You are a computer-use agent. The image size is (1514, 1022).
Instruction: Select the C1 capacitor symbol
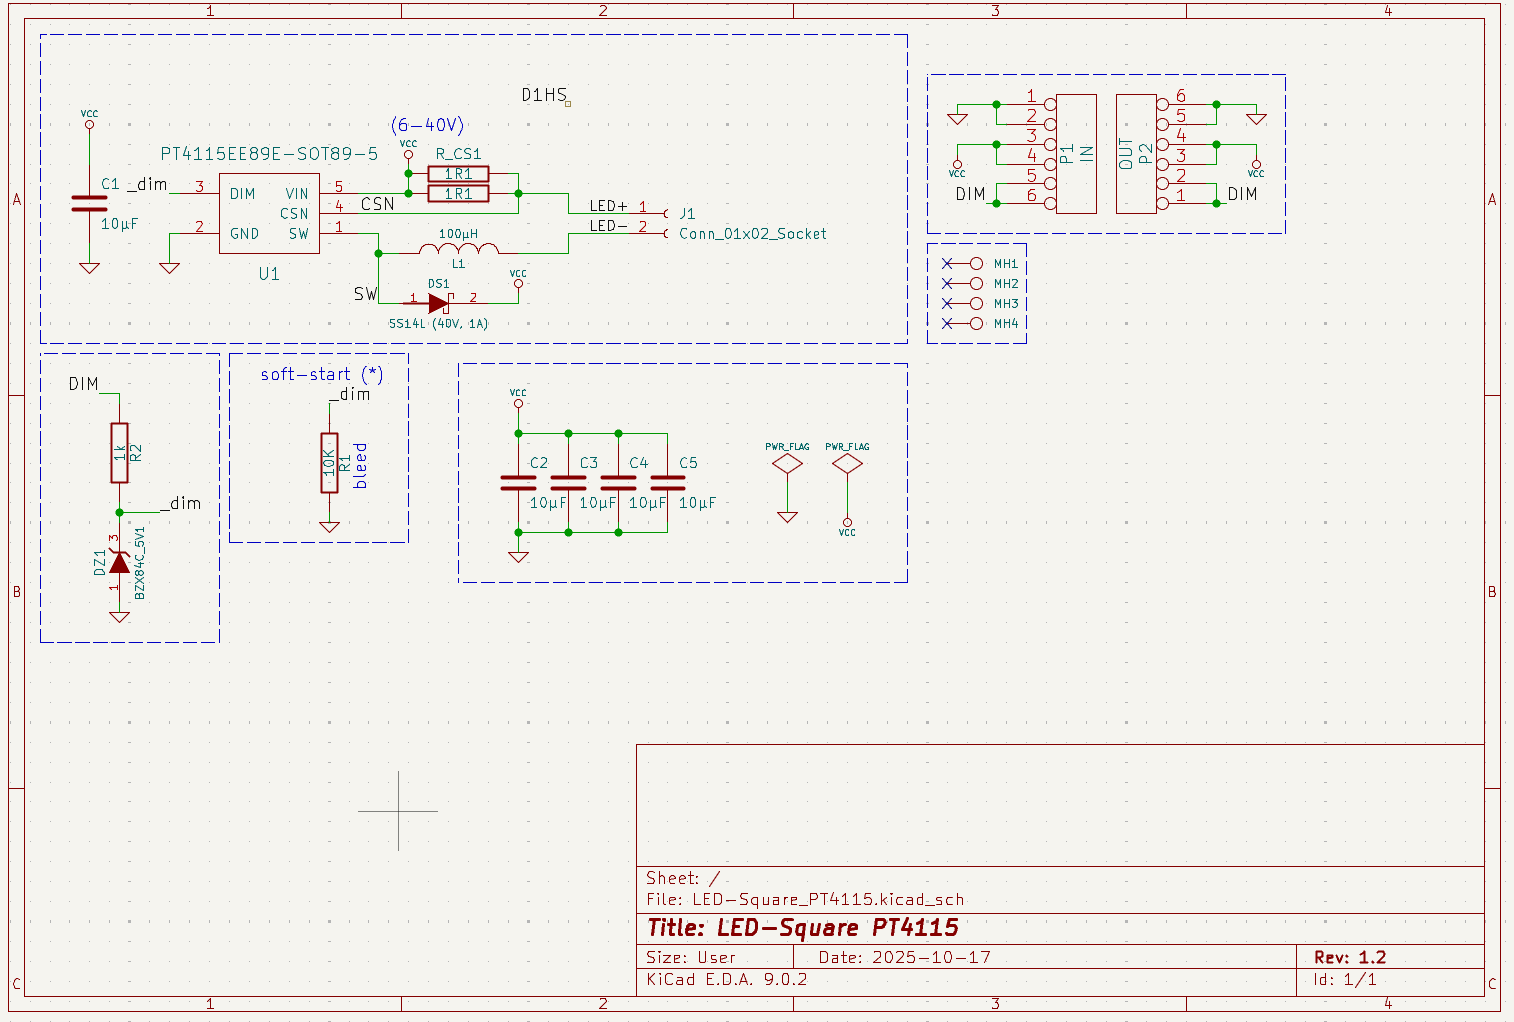pos(89,203)
